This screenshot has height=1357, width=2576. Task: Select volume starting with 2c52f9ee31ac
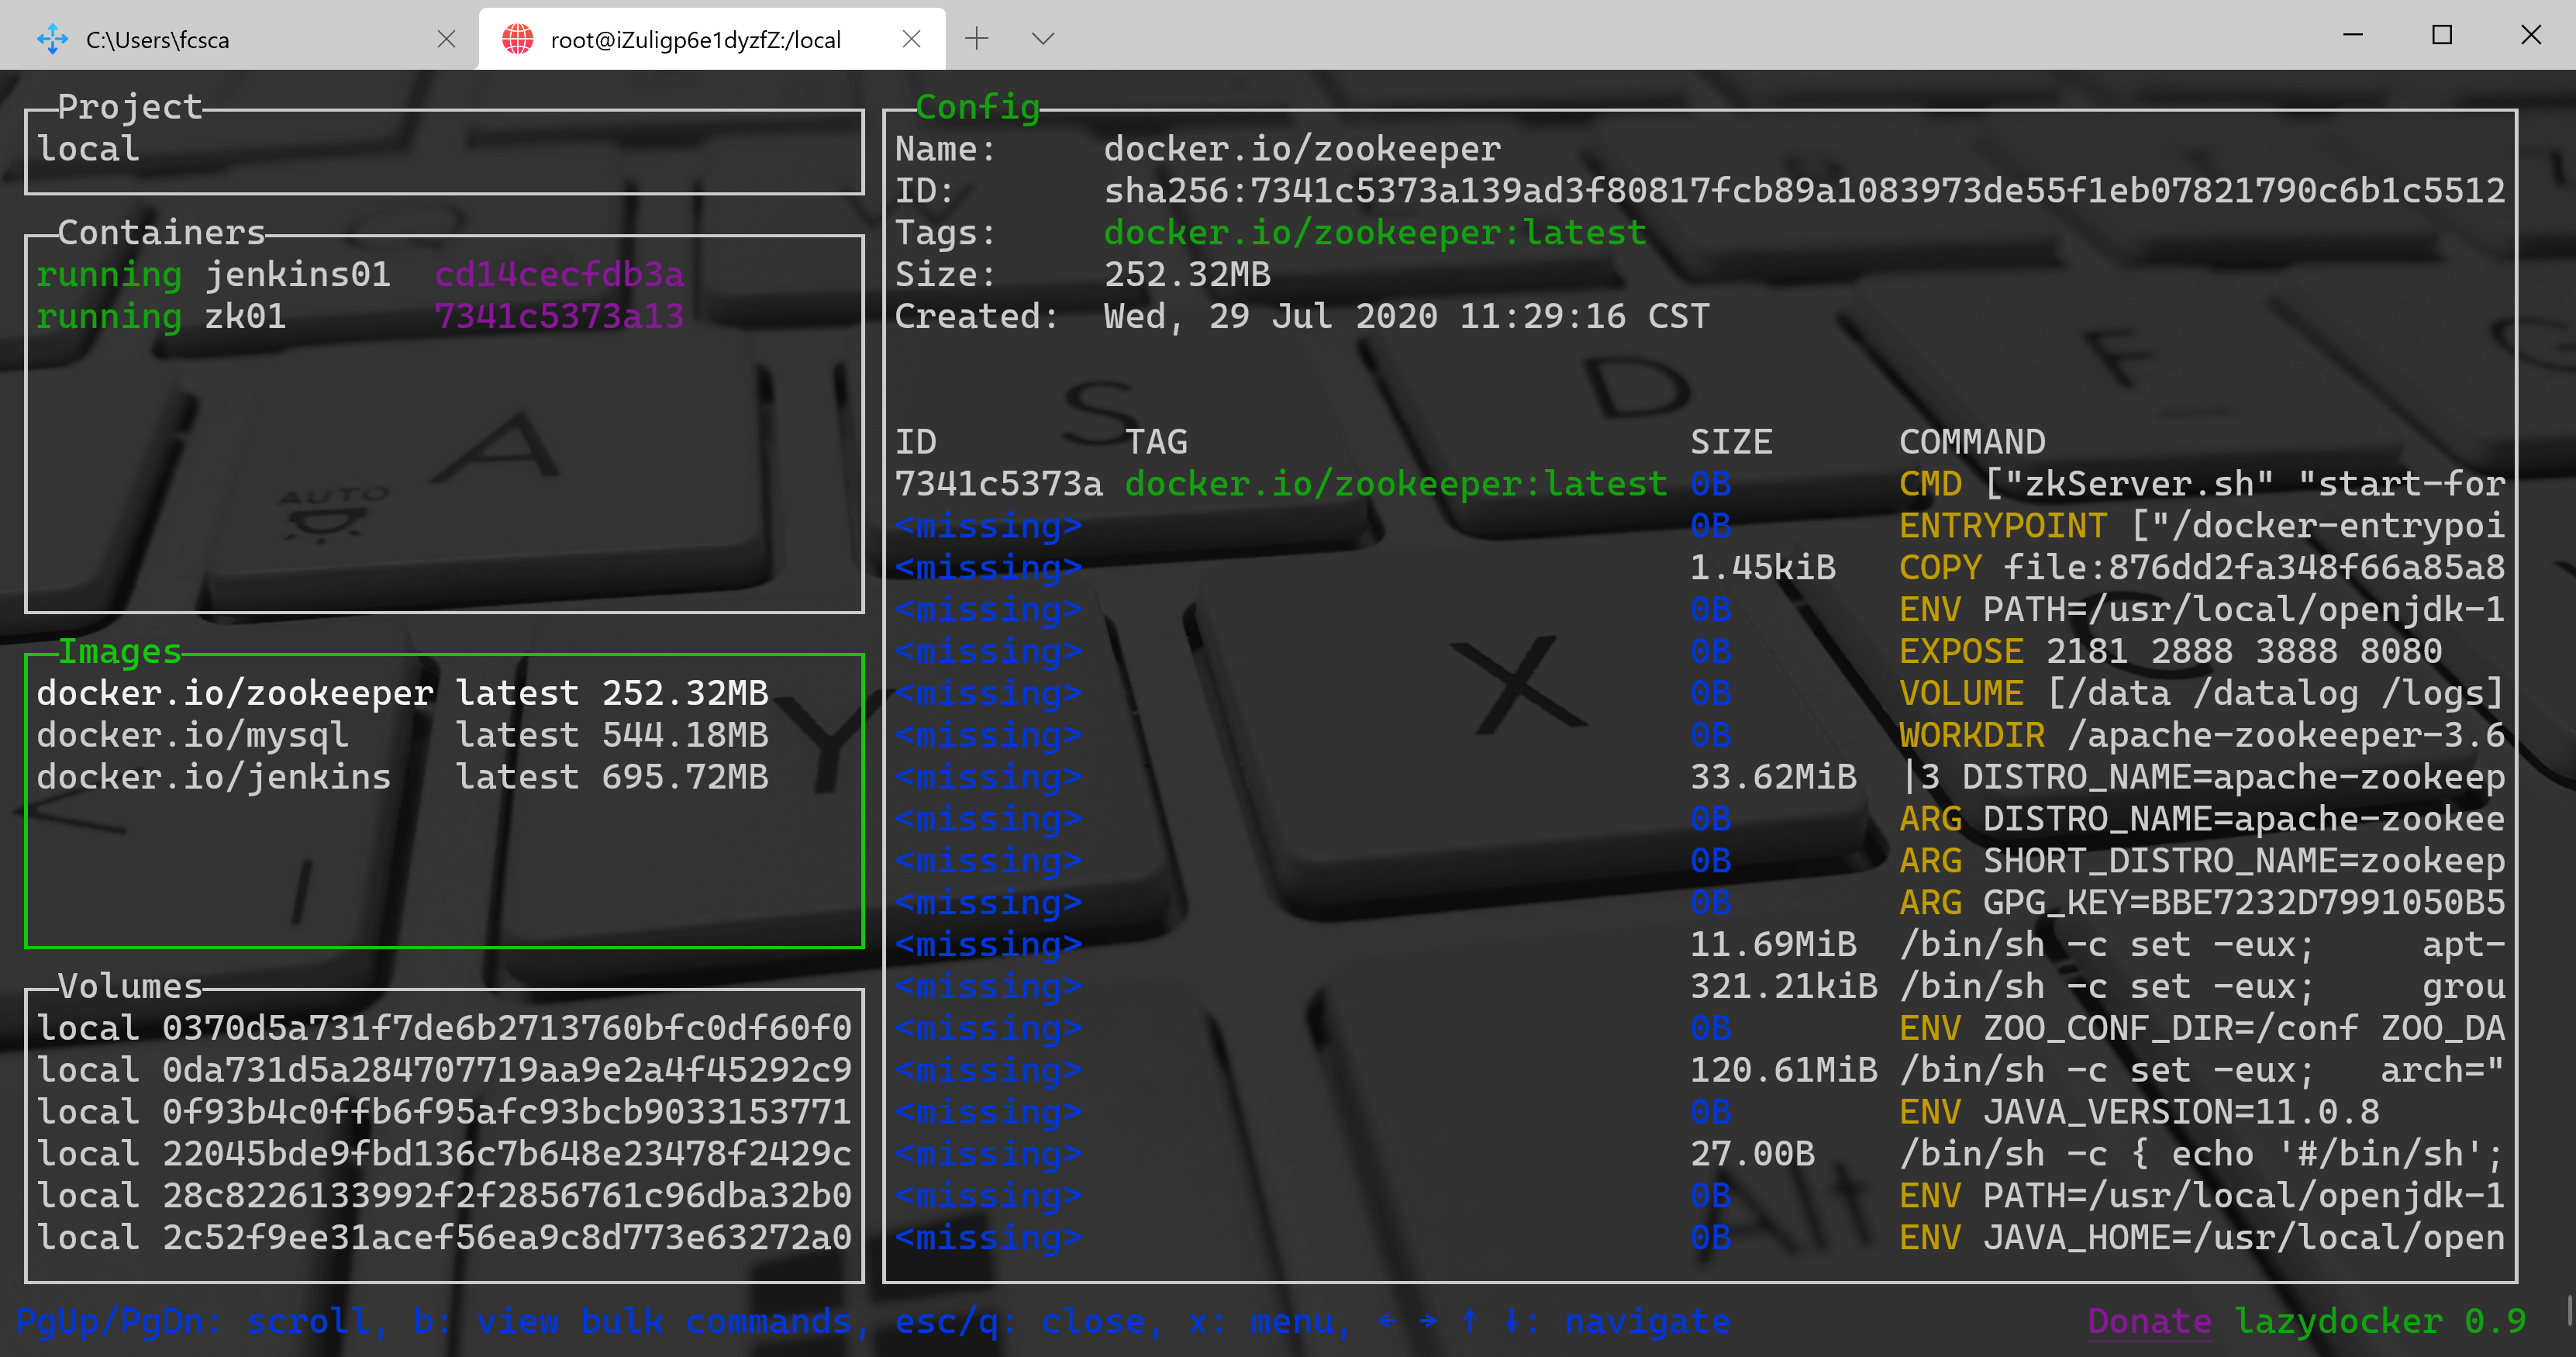pos(443,1237)
